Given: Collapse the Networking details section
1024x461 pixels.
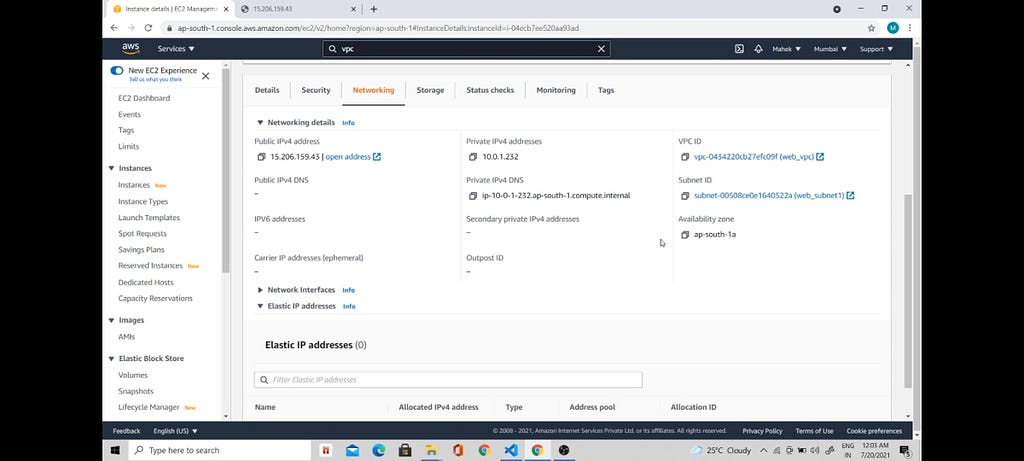Looking at the screenshot, I should pyautogui.click(x=260, y=122).
